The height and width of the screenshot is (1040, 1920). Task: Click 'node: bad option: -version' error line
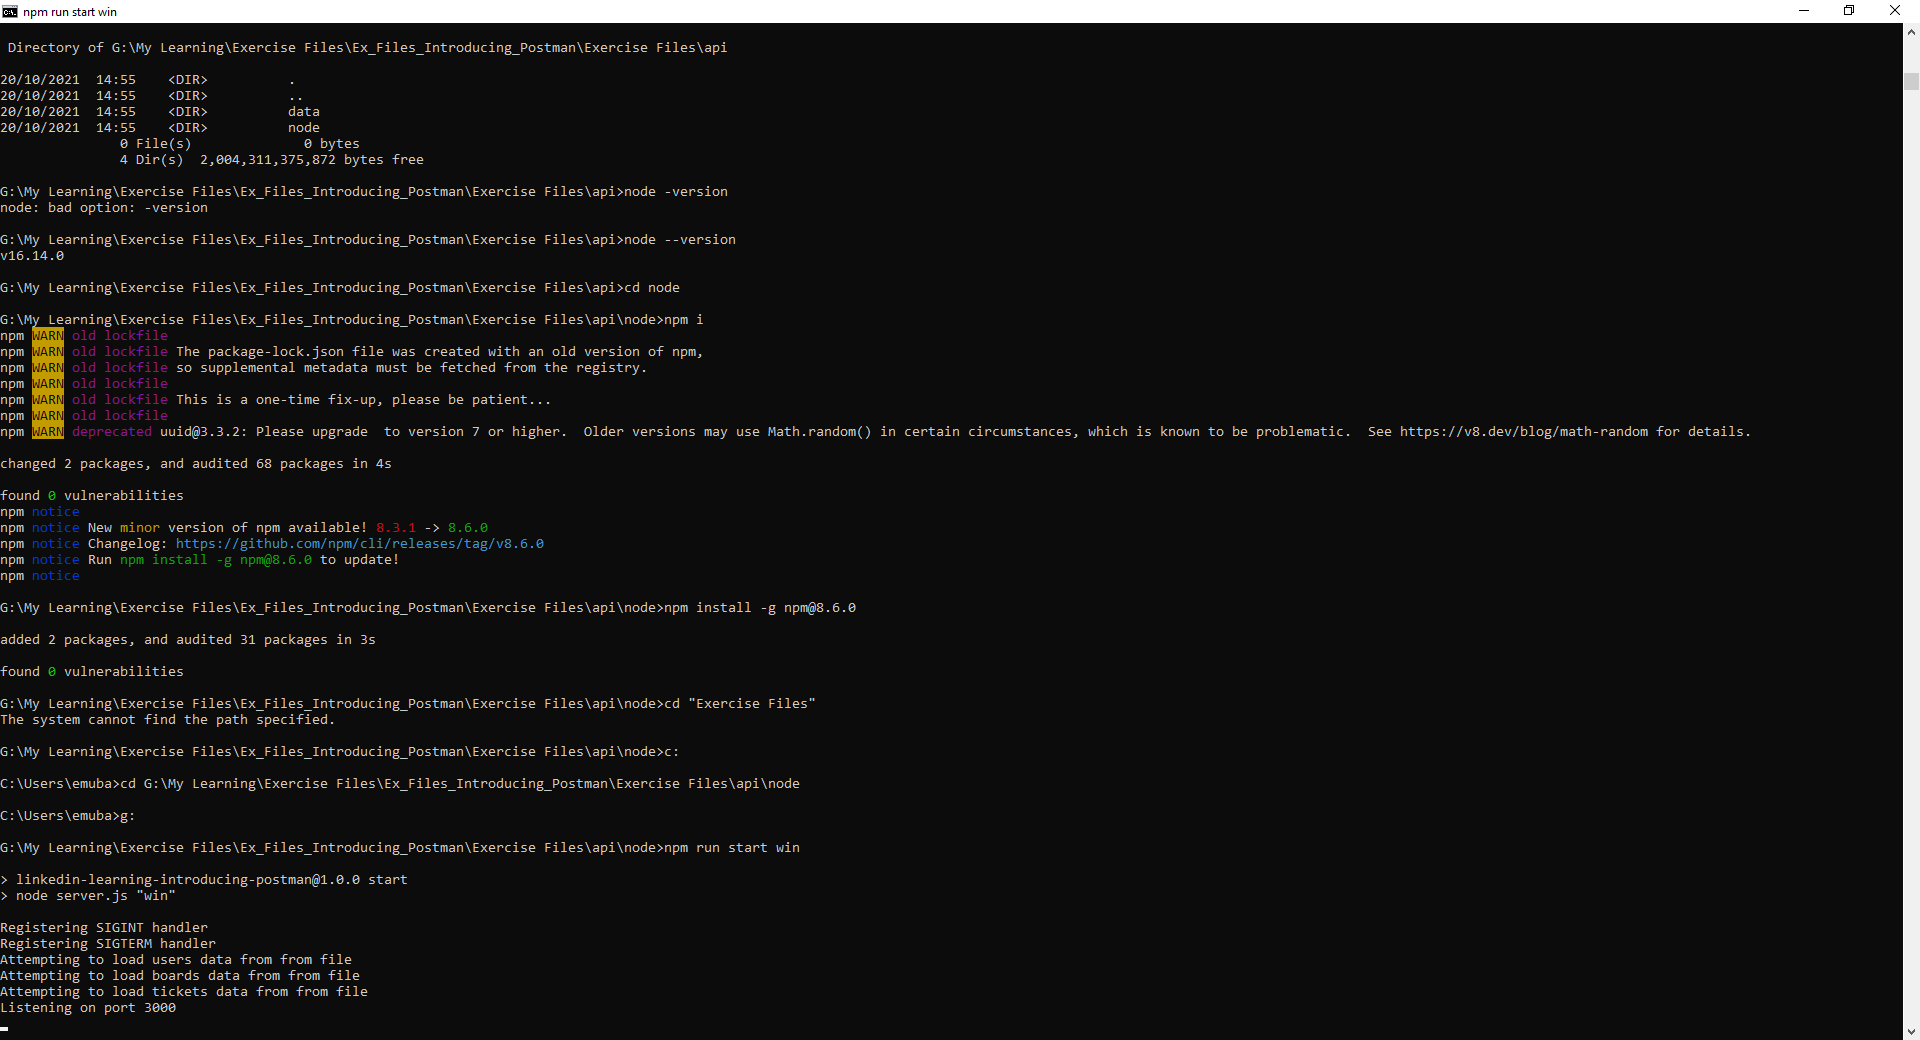(x=104, y=208)
